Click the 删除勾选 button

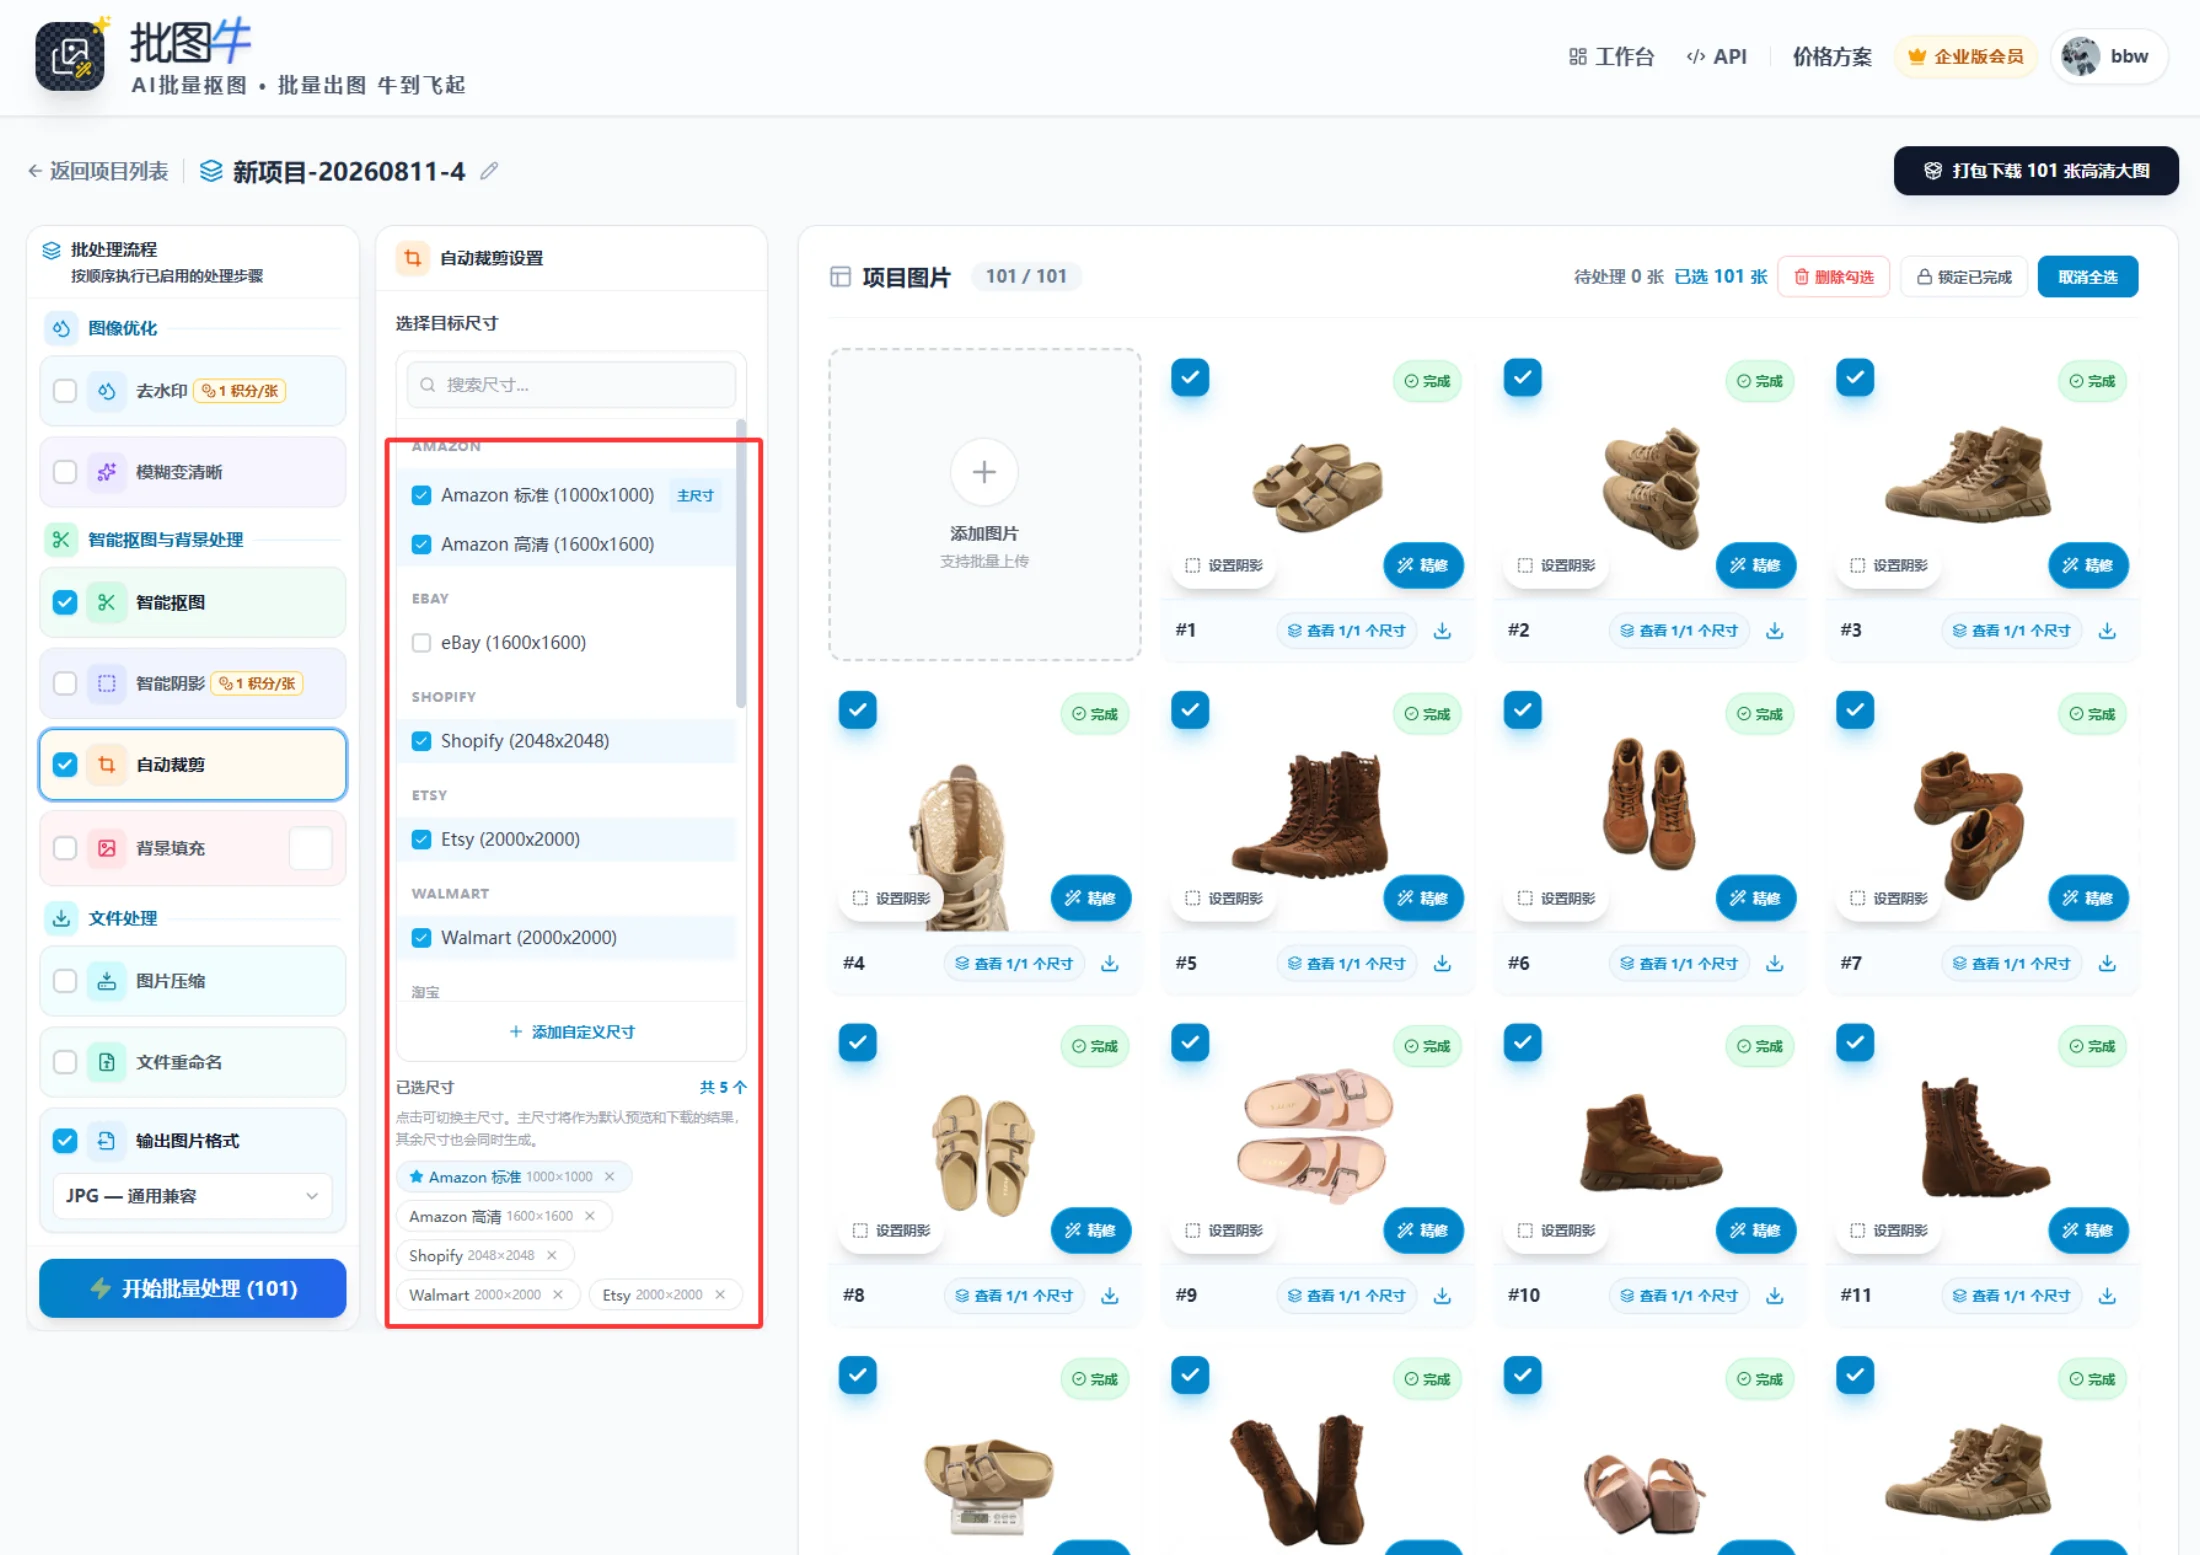[x=1833, y=277]
